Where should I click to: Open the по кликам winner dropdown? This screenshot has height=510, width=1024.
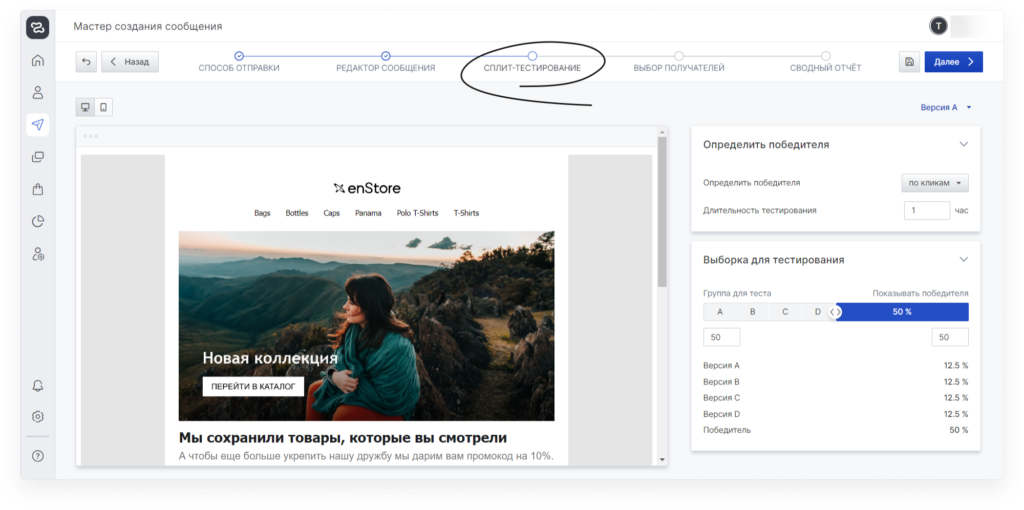pos(934,183)
